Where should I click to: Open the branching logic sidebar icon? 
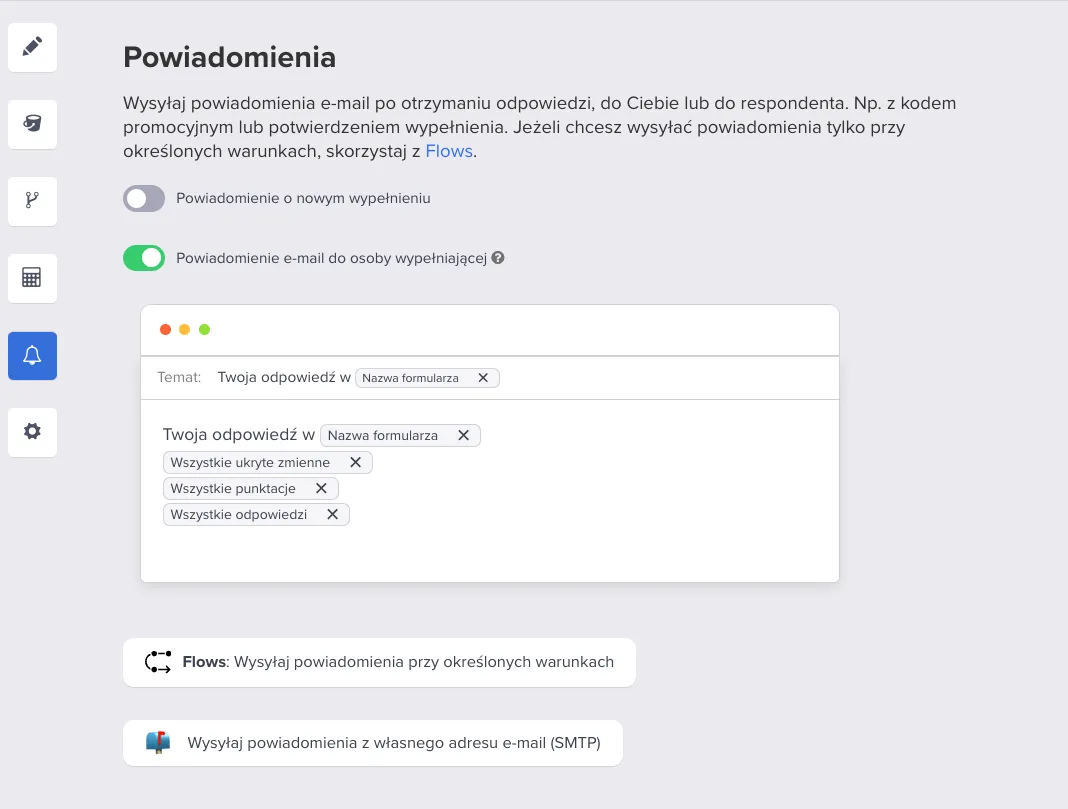(x=32, y=201)
